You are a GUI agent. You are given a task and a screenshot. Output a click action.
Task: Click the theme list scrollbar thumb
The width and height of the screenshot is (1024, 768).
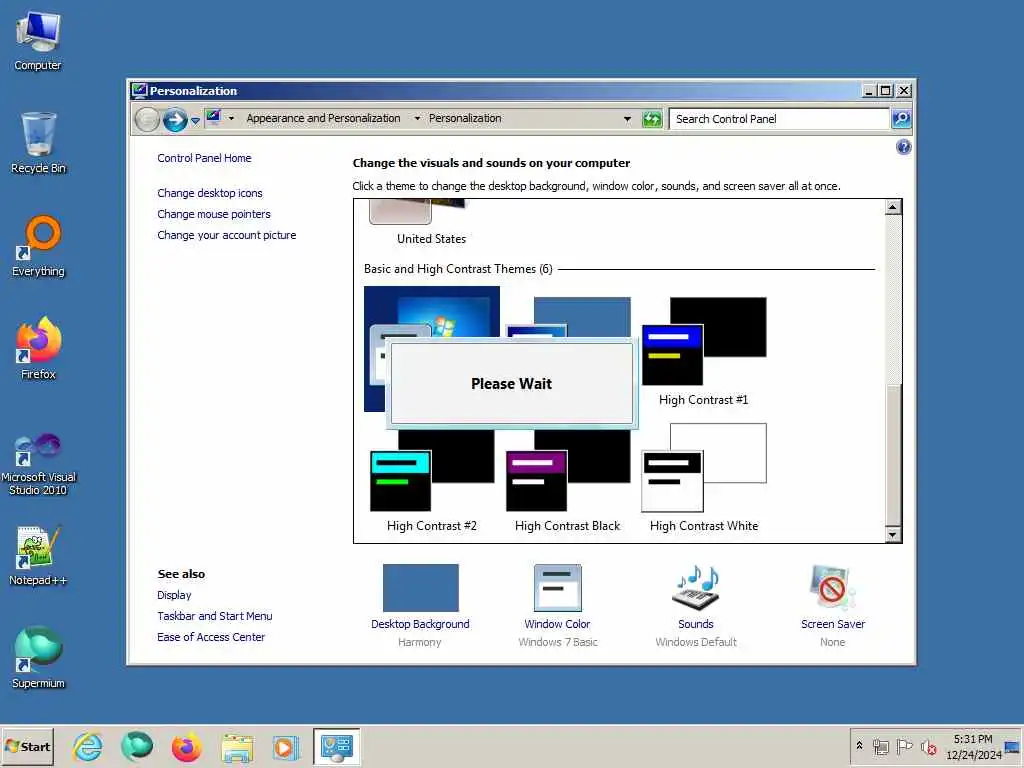tap(893, 454)
